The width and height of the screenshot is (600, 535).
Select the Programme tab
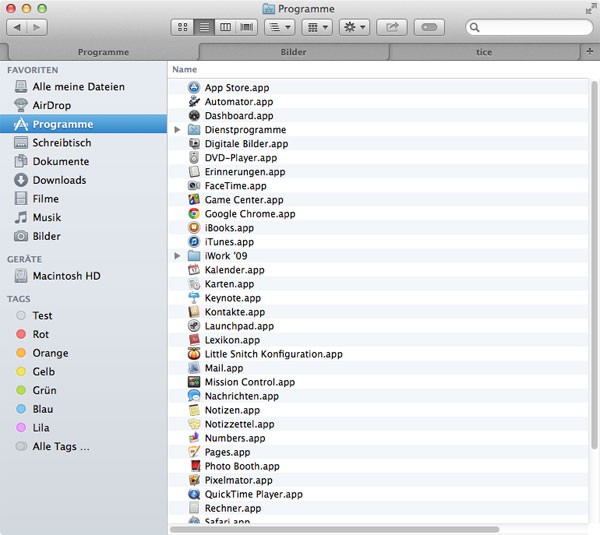(x=103, y=52)
